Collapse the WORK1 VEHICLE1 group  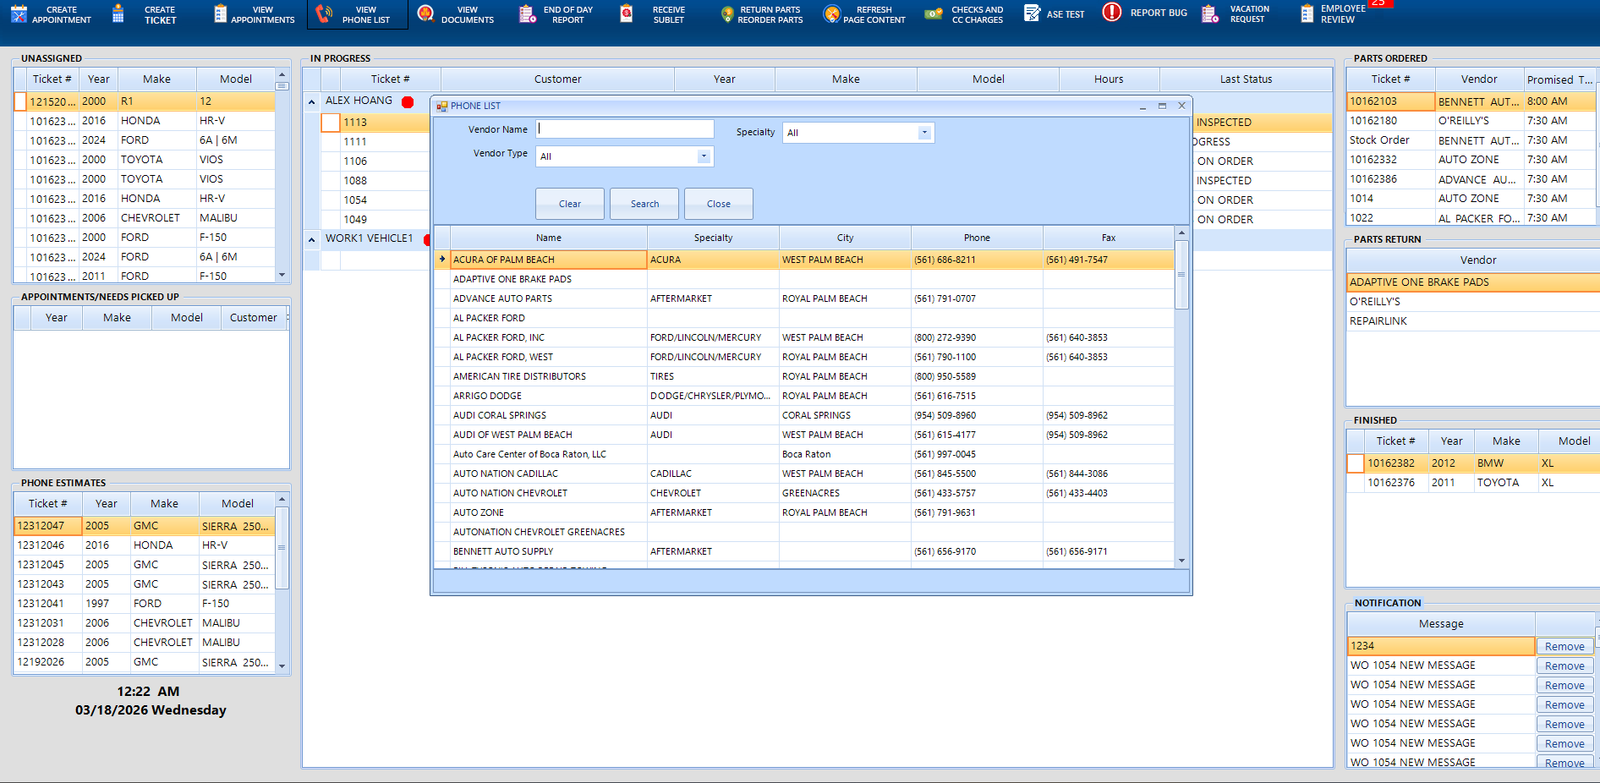(312, 240)
